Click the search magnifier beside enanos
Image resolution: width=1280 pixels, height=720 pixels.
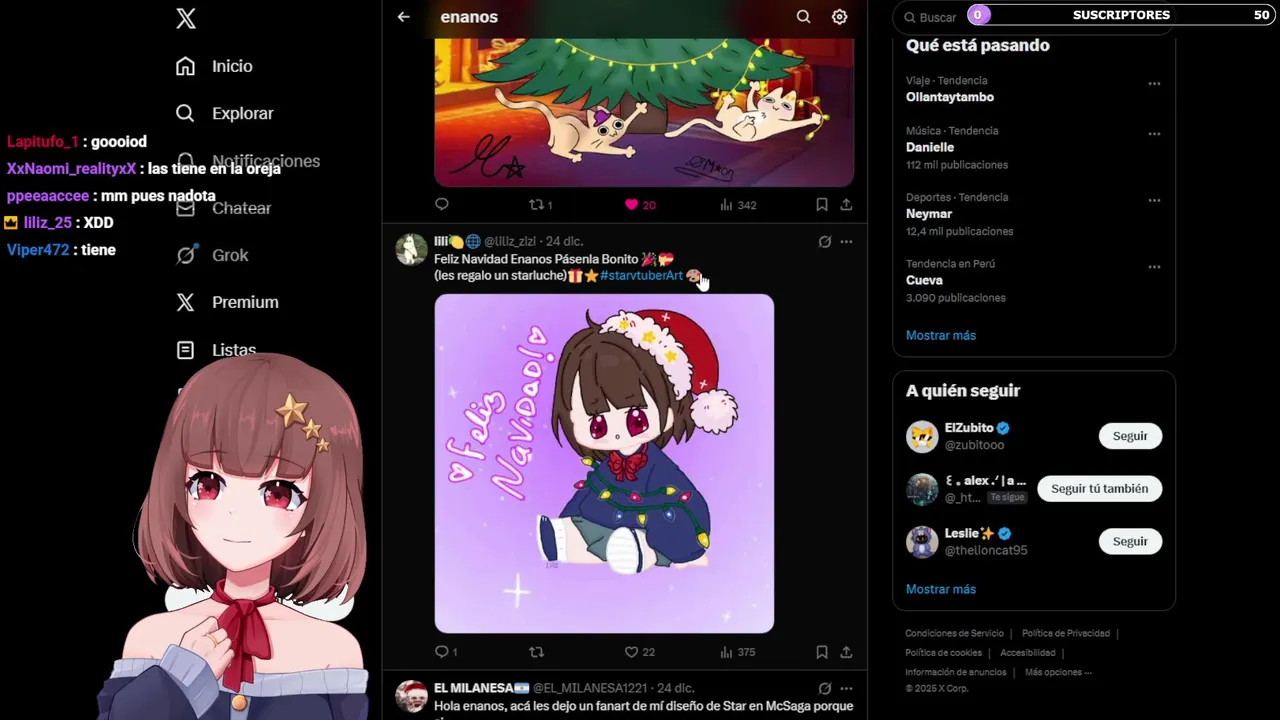coord(803,17)
